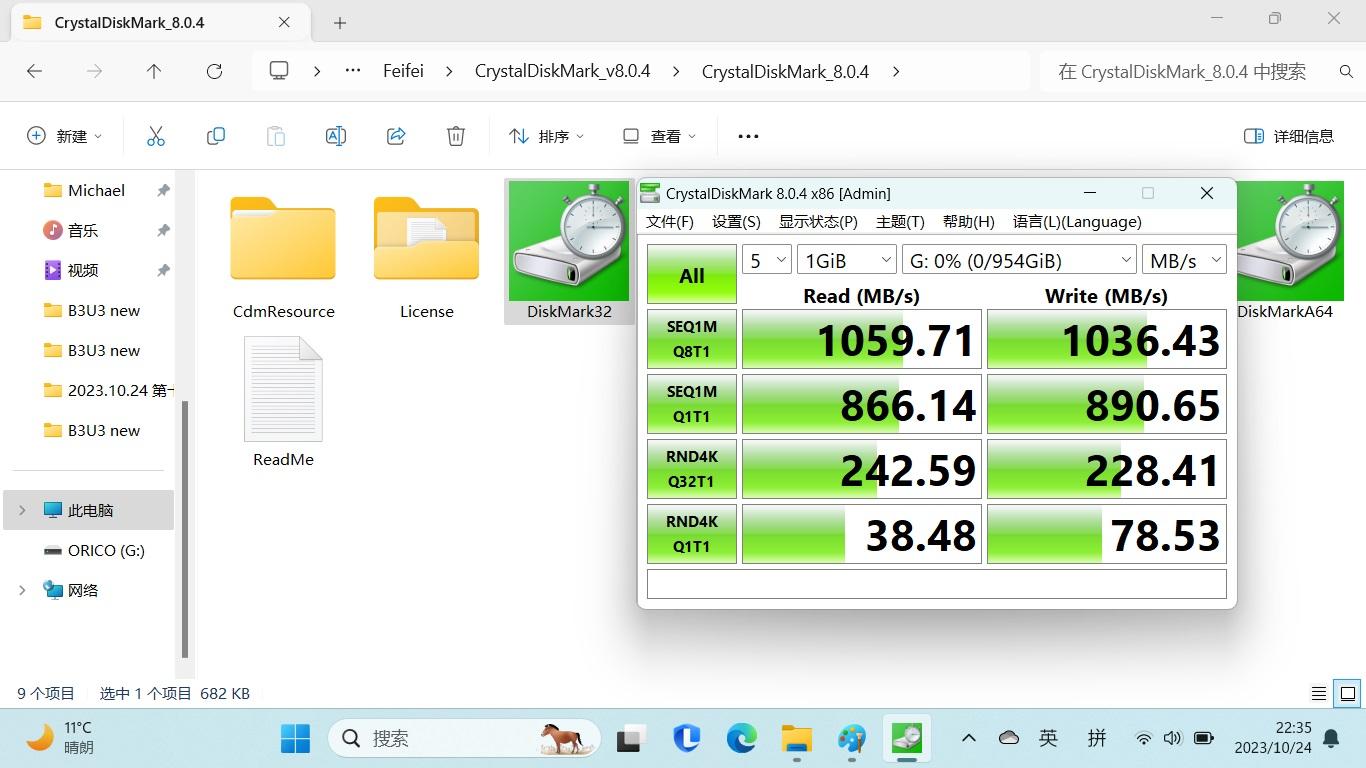The height and width of the screenshot is (768, 1366).
Task: Click the Feifei breadcrumb segment
Action: click(x=403, y=71)
